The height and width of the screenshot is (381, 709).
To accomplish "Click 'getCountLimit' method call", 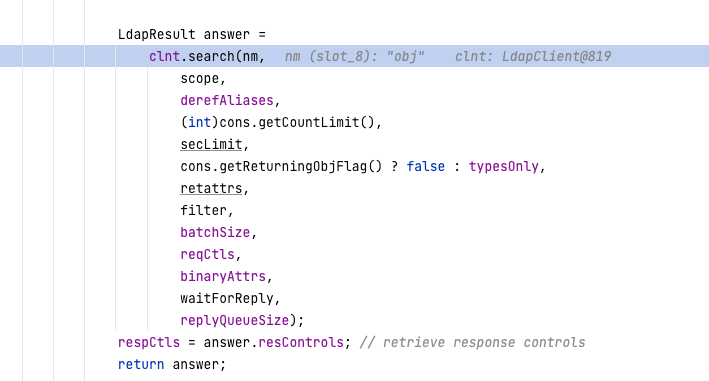I will (x=309, y=122).
